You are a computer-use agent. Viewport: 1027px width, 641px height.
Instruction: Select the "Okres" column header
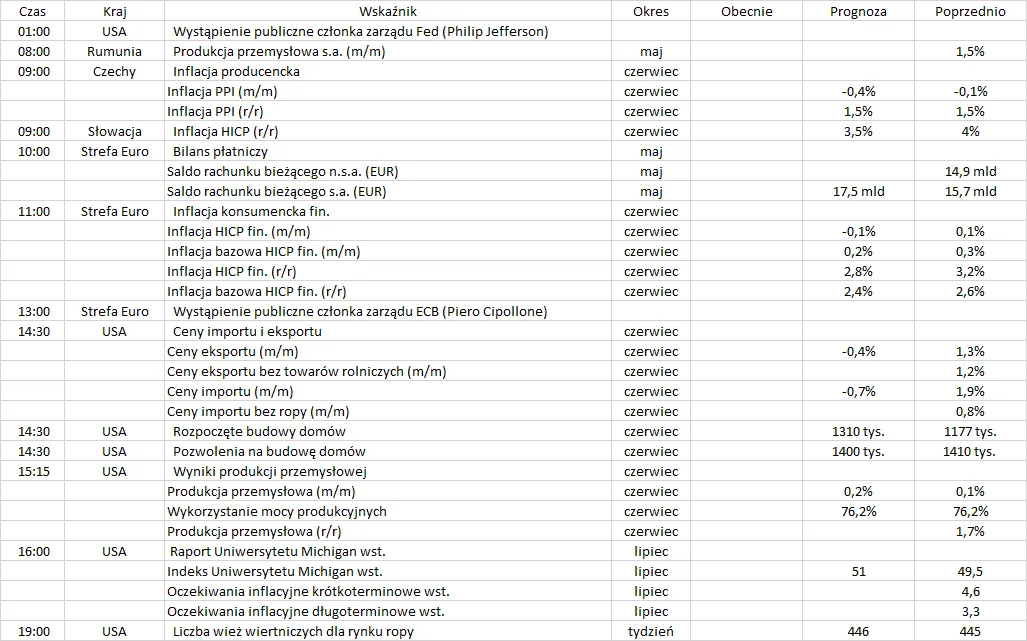pyautogui.click(x=651, y=11)
